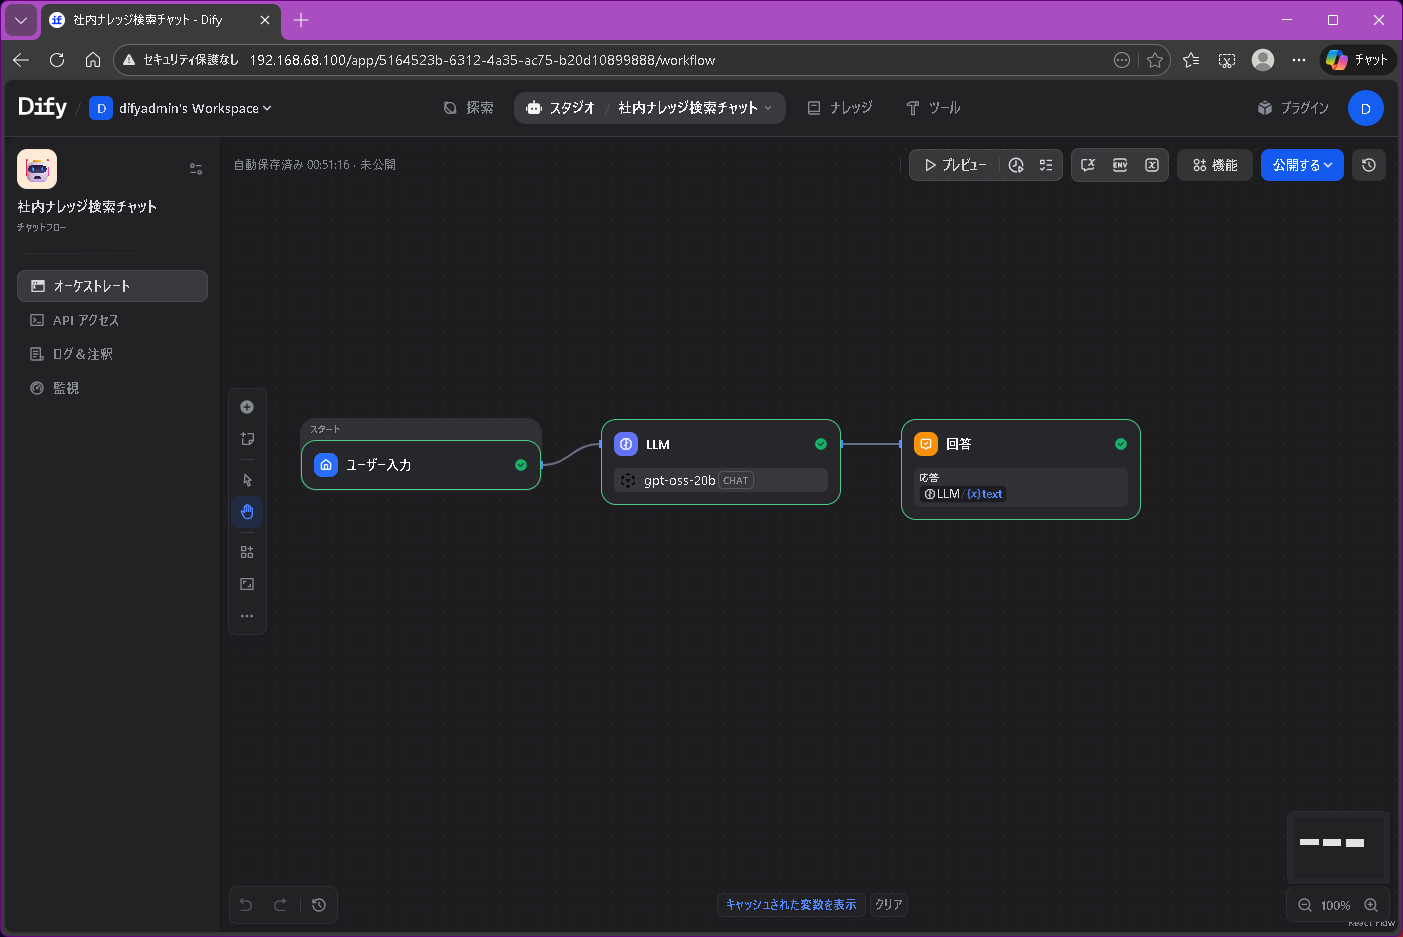The width and height of the screenshot is (1403, 937).
Task: Open the browser three-dots settings menu
Action: (x=1299, y=60)
